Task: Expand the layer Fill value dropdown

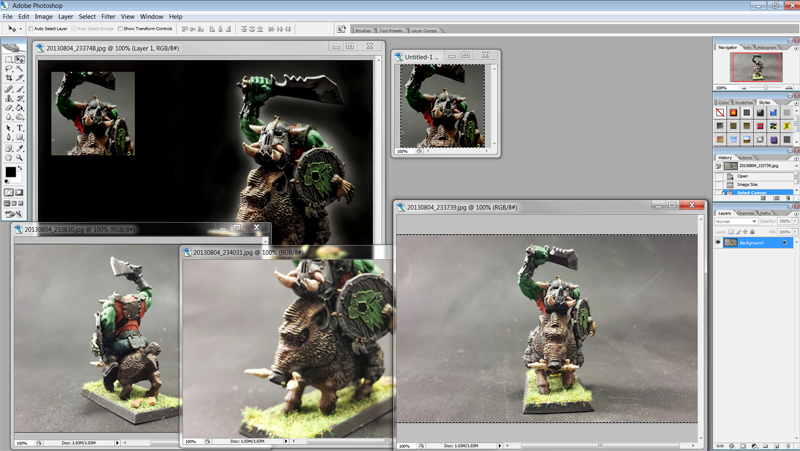Action: pyautogui.click(x=795, y=231)
